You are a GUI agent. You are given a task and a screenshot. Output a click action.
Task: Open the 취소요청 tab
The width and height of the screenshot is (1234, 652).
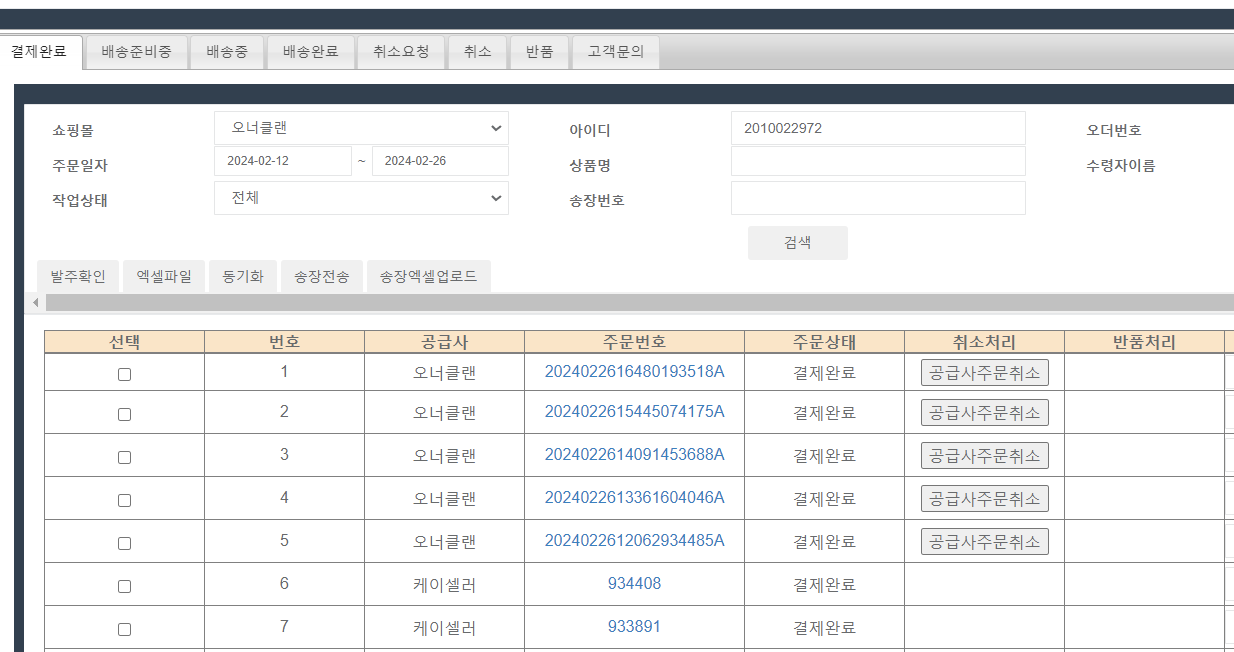point(400,52)
